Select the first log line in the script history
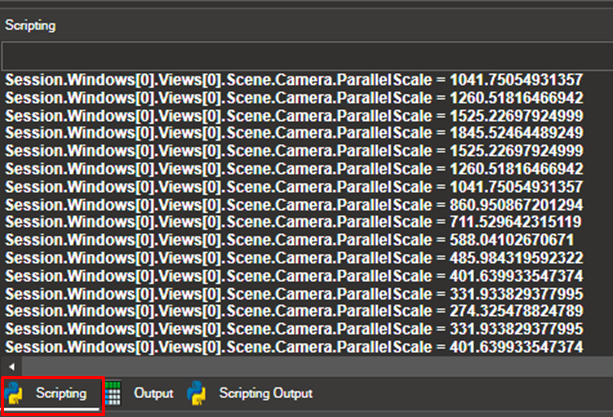The image size is (613, 417). point(294,78)
